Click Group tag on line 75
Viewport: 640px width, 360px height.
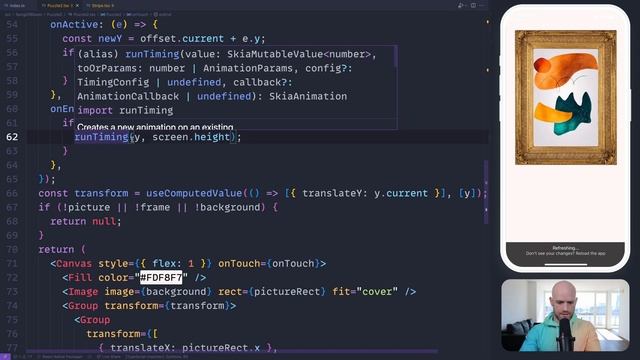pos(95,320)
